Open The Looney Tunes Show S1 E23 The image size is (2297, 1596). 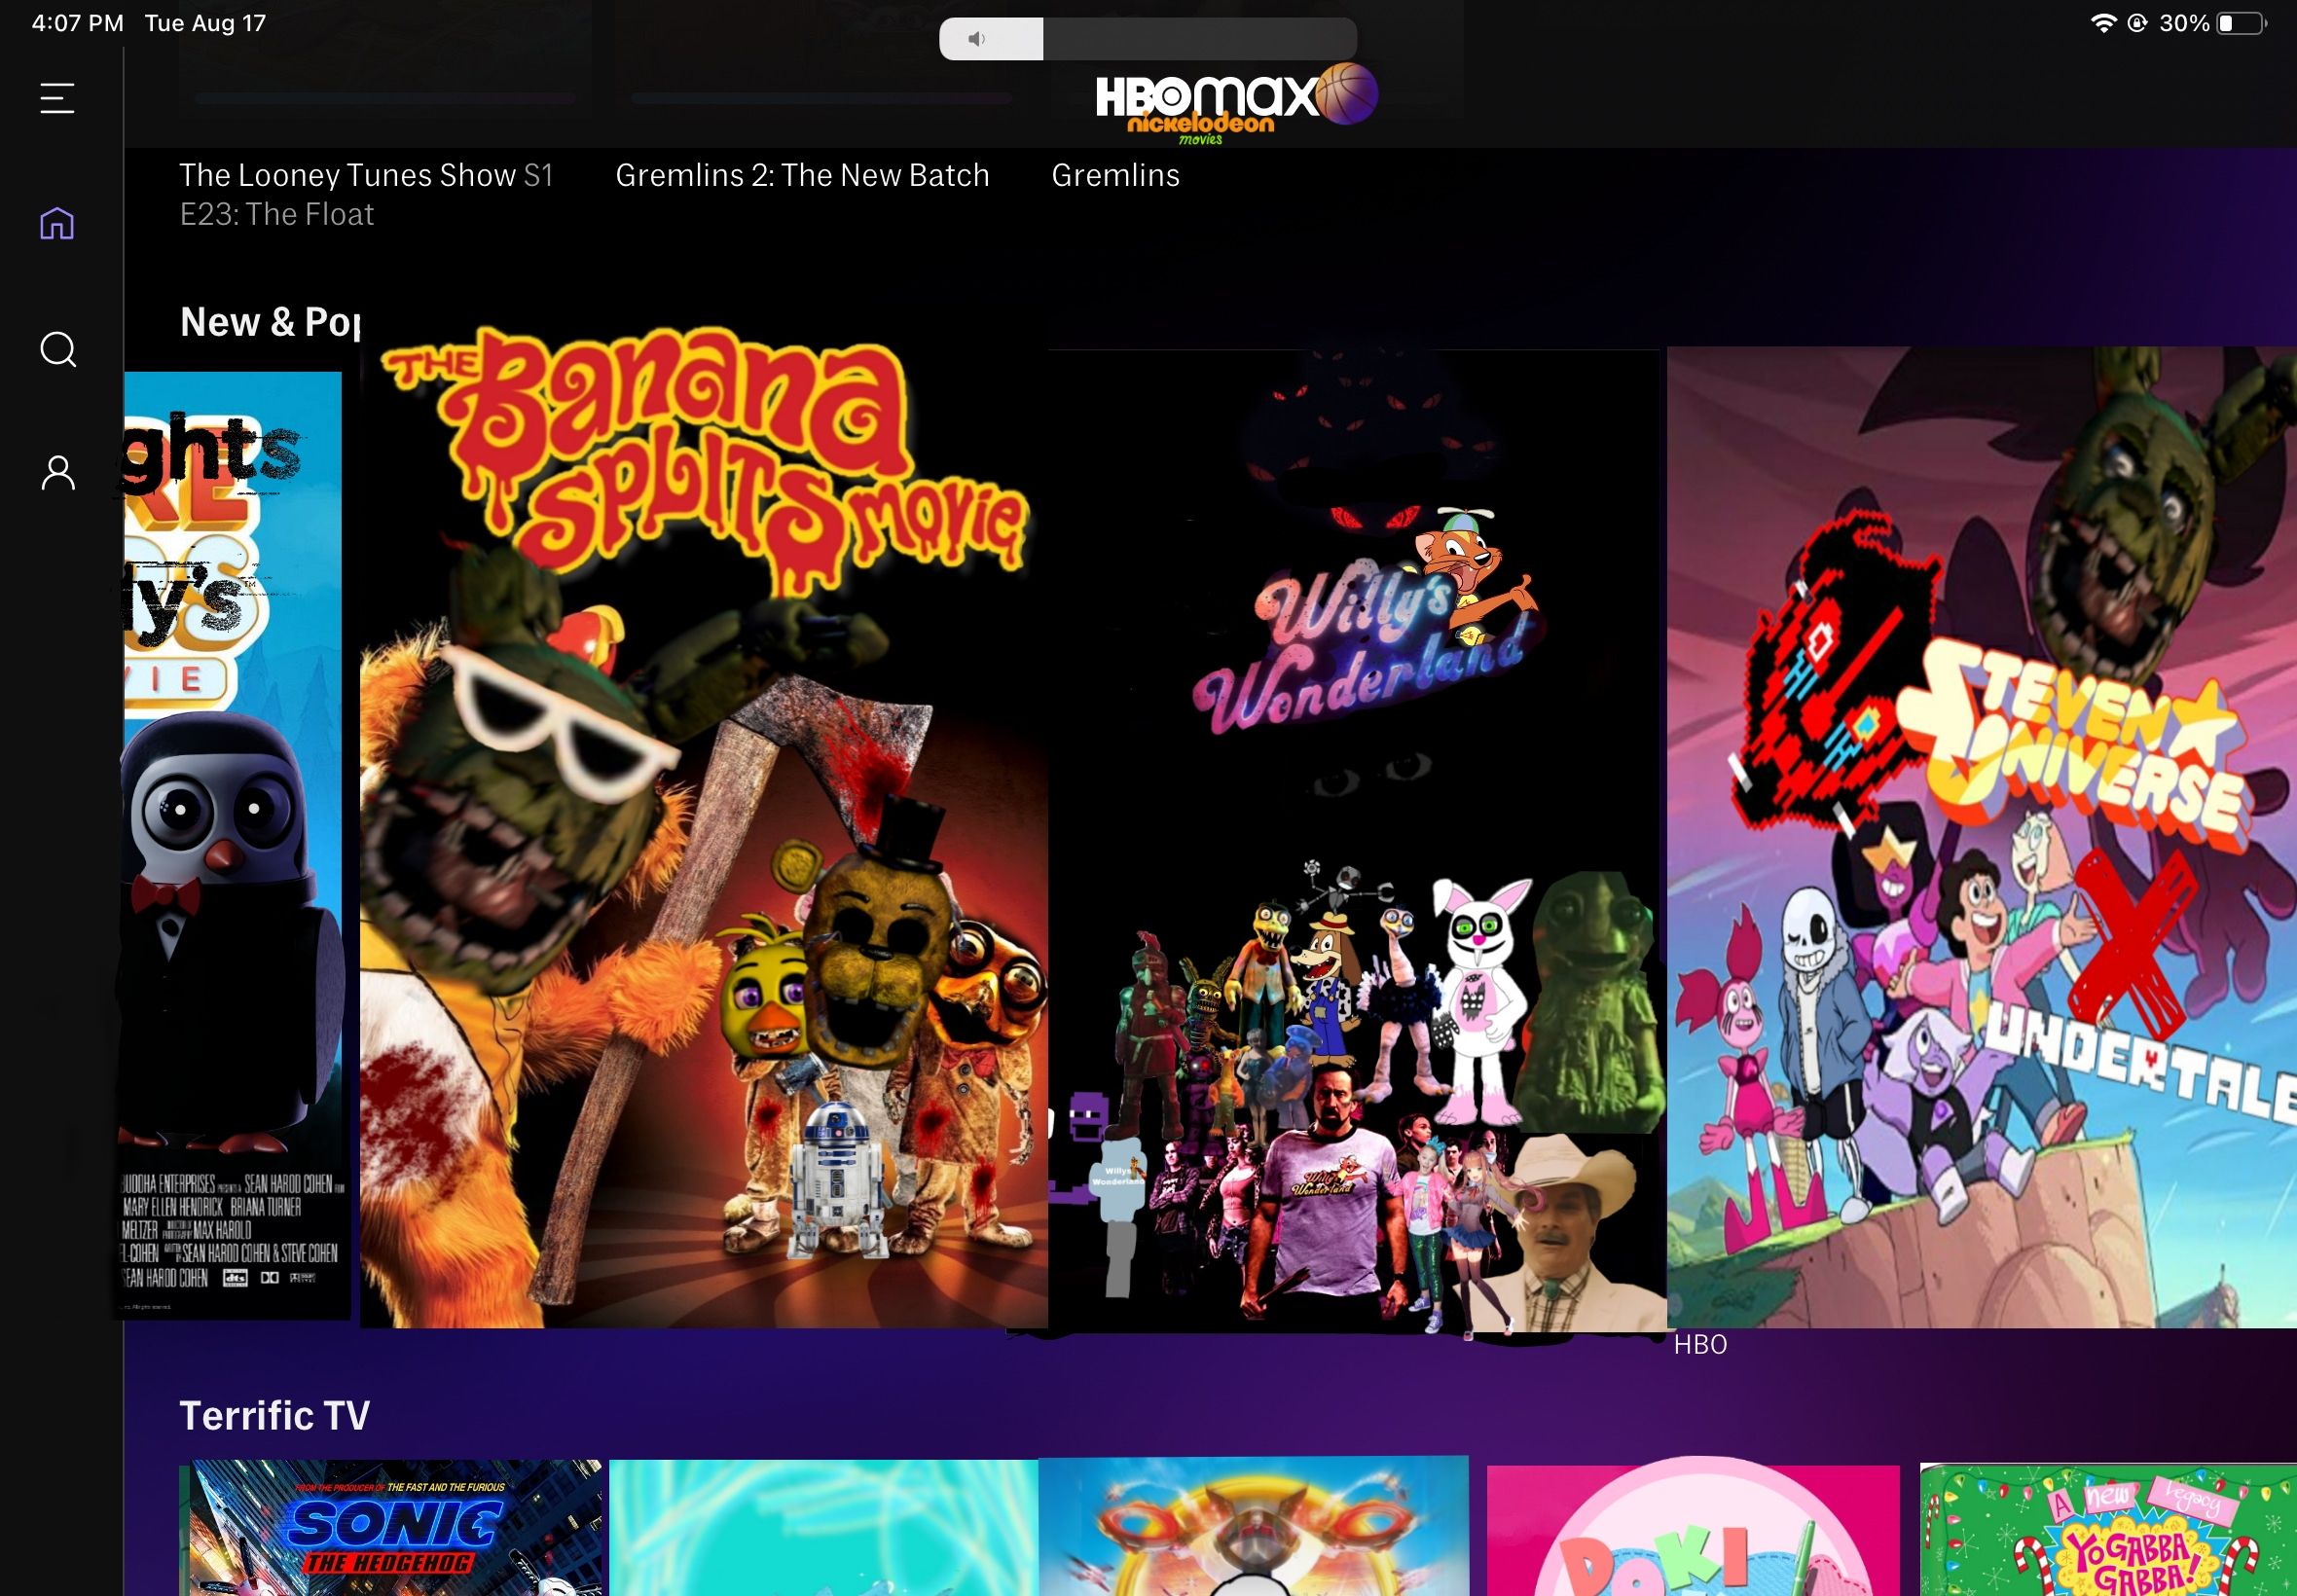(366, 194)
